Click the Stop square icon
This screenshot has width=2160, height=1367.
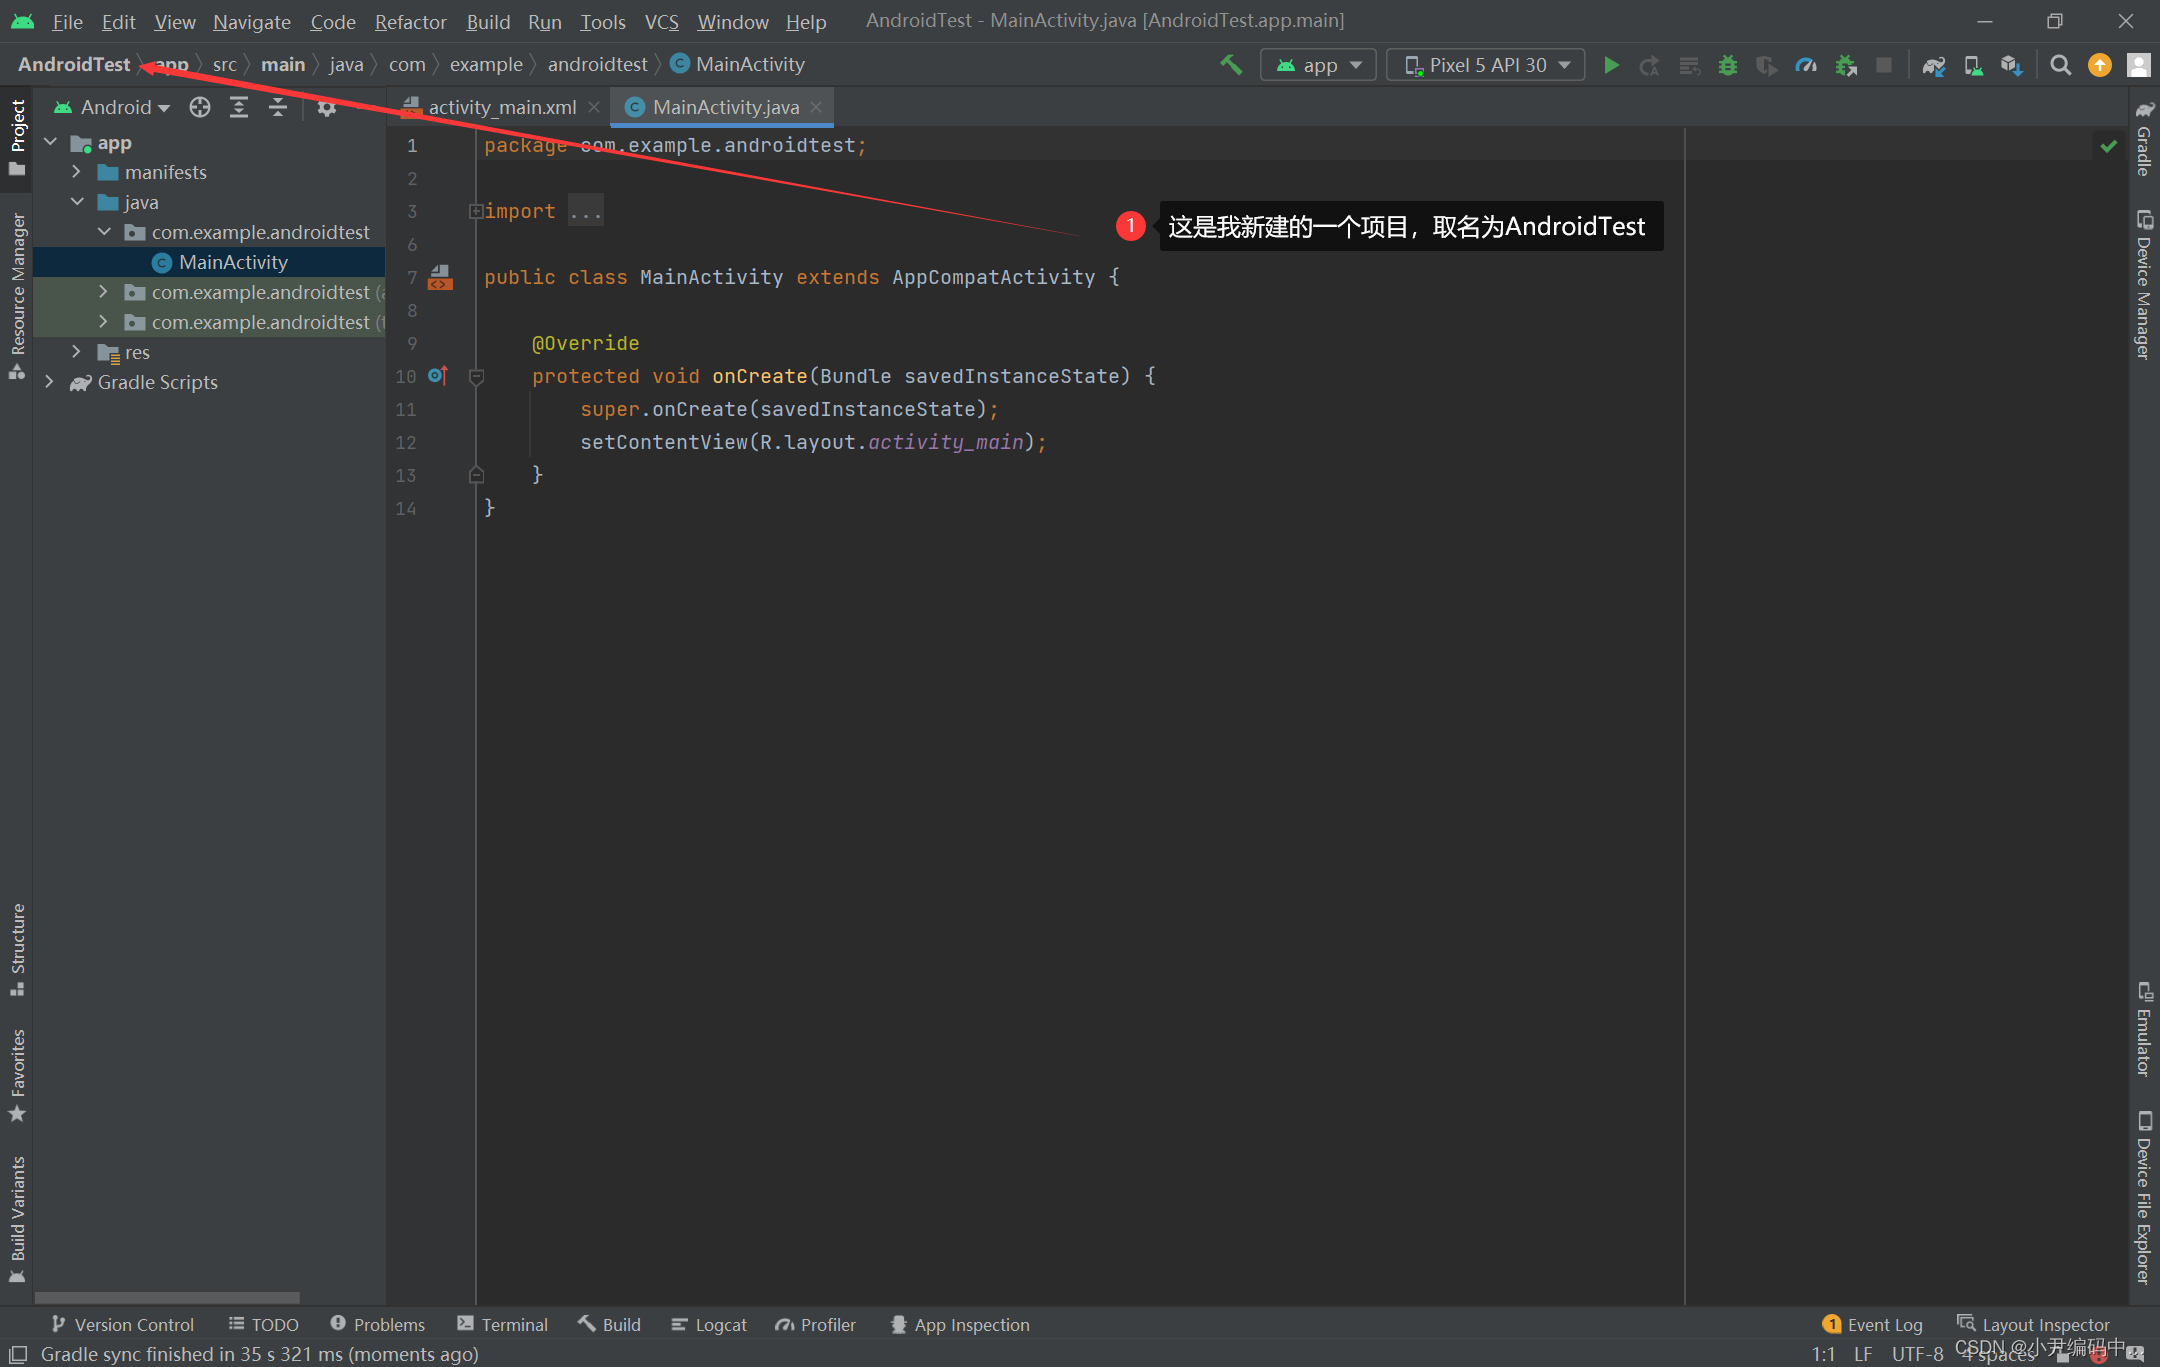click(x=1884, y=65)
